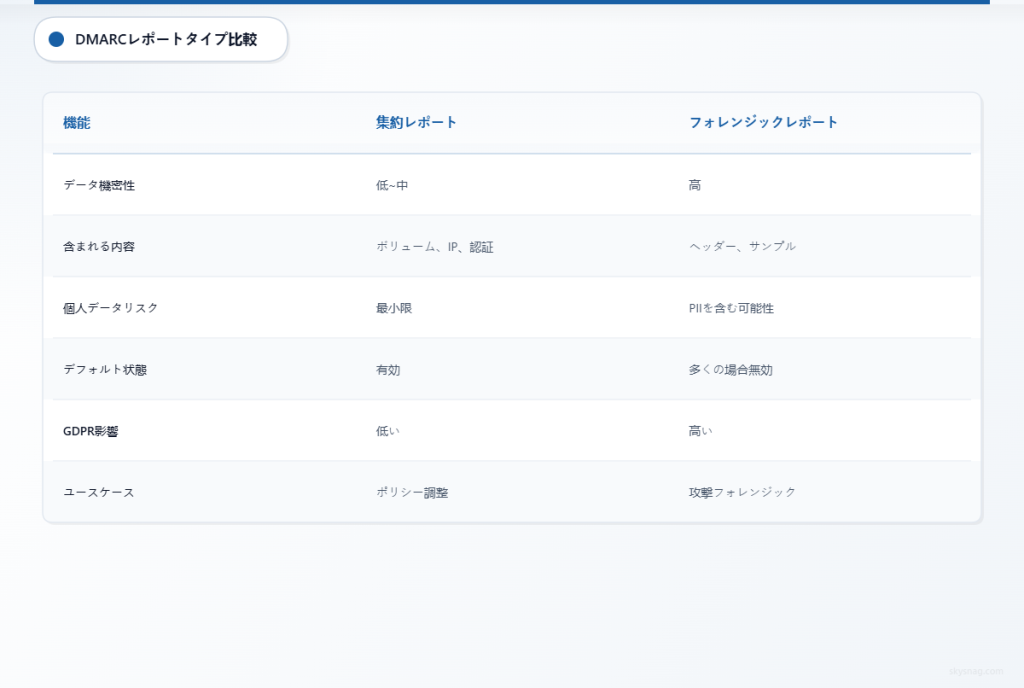Click the ポリシー調整 cell
The image size is (1024, 688).
pos(412,492)
